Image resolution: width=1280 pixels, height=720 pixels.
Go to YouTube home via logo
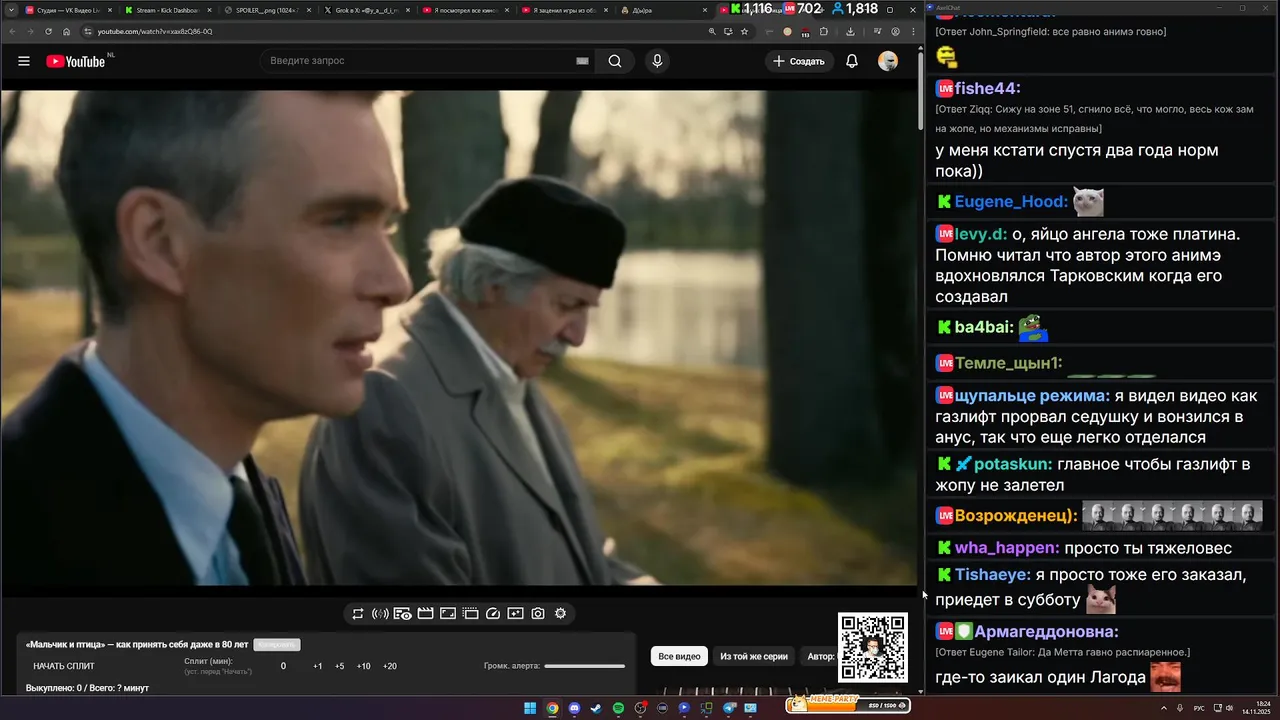pyautogui.click(x=76, y=61)
